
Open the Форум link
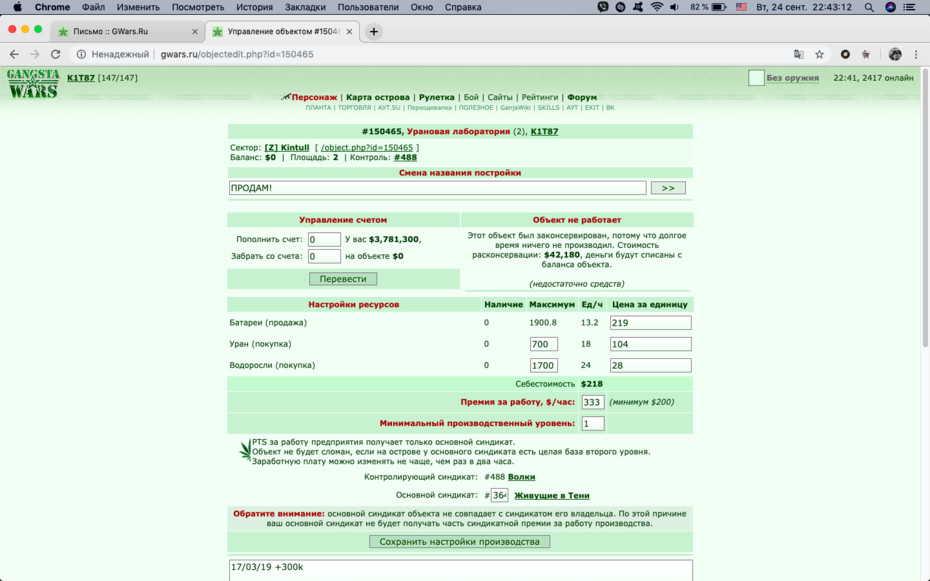pos(582,97)
